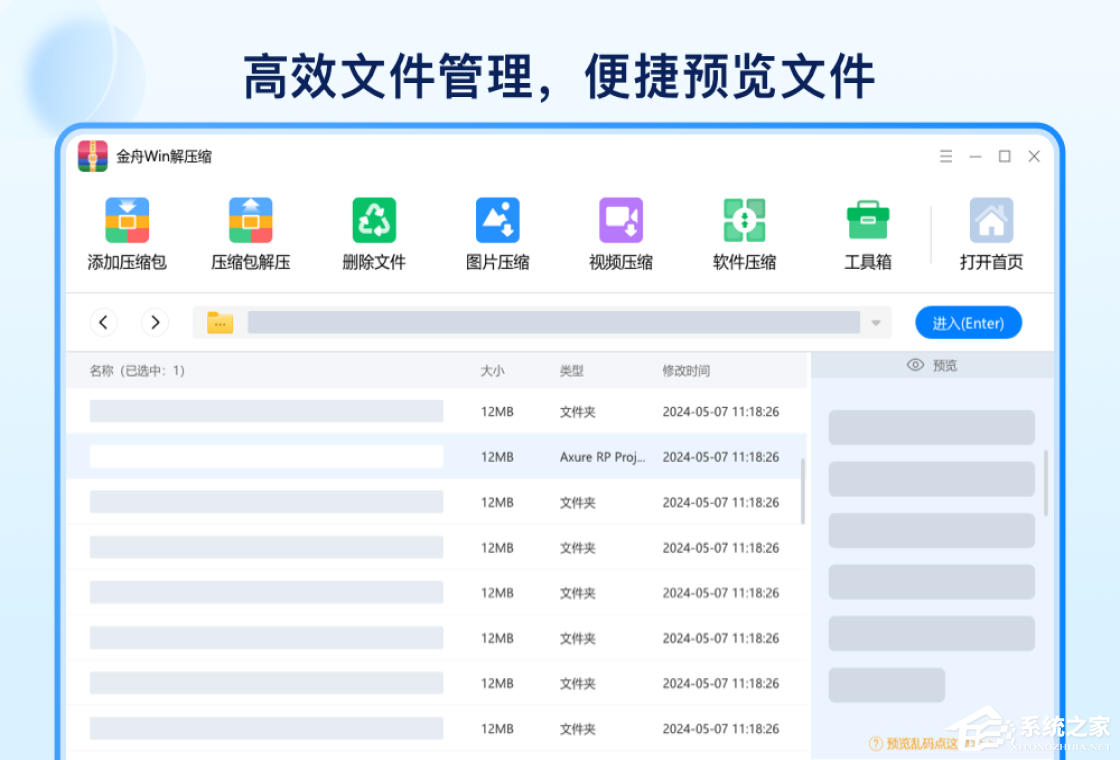Click the 进入(Enter) button
The image size is (1120, 760).
(x=968, y=322)
